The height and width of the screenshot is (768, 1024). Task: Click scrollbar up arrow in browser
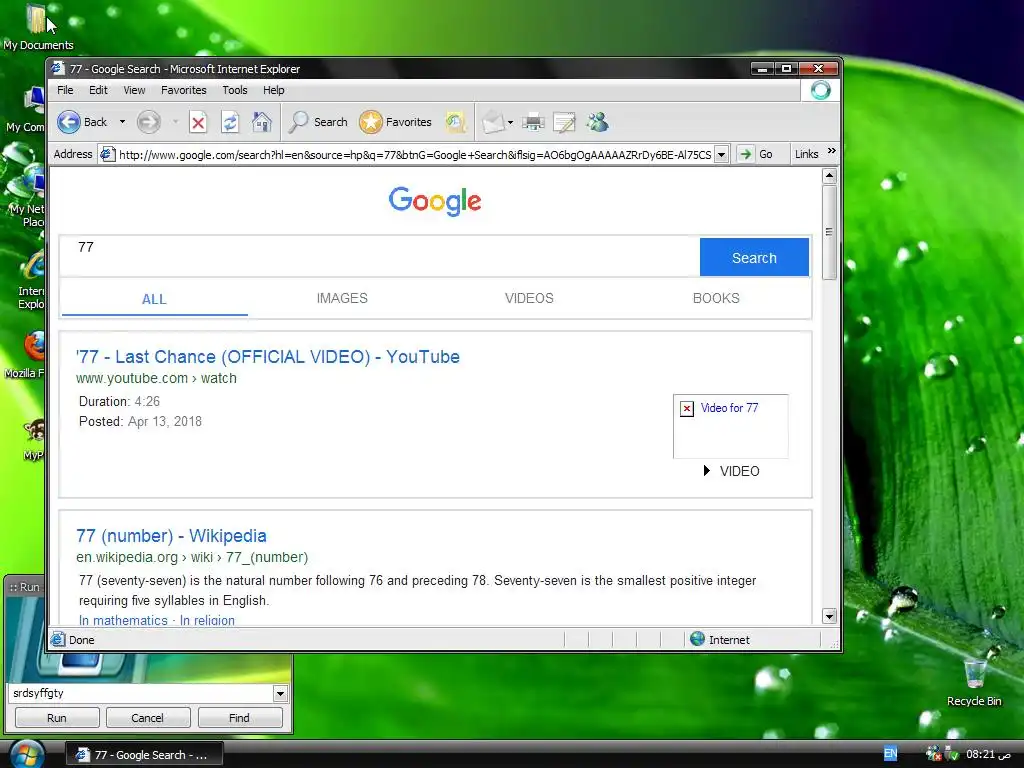click(829, 176)
